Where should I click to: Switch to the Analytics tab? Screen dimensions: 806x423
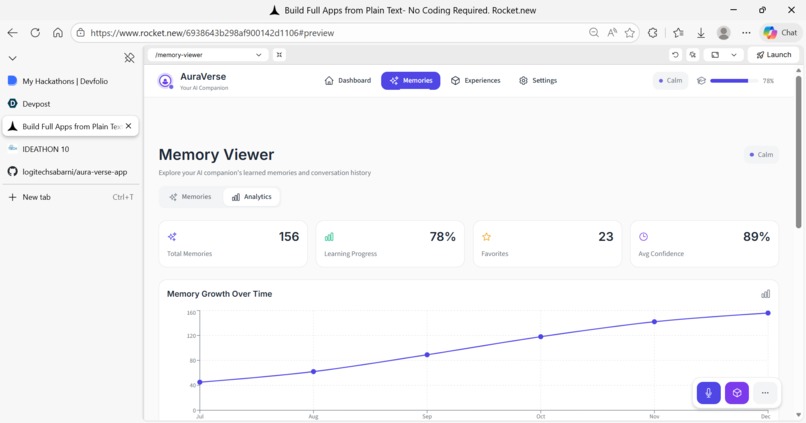[x=251, y=197]
